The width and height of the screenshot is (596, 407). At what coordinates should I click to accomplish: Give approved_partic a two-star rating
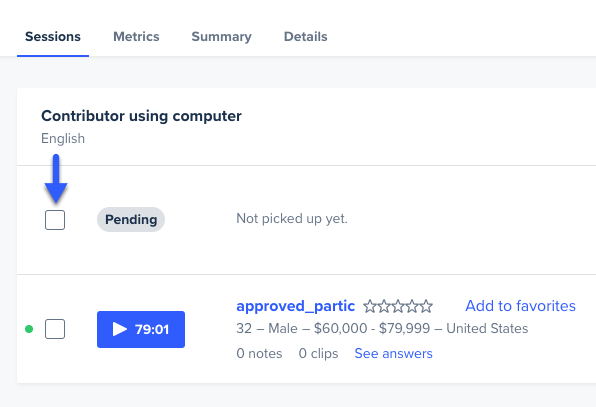click(x=384, y=306)
